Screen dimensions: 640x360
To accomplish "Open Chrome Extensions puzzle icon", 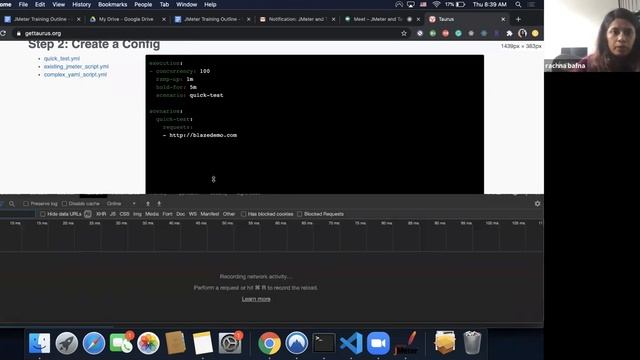I will pyautogui.click(x=509, y=33).
